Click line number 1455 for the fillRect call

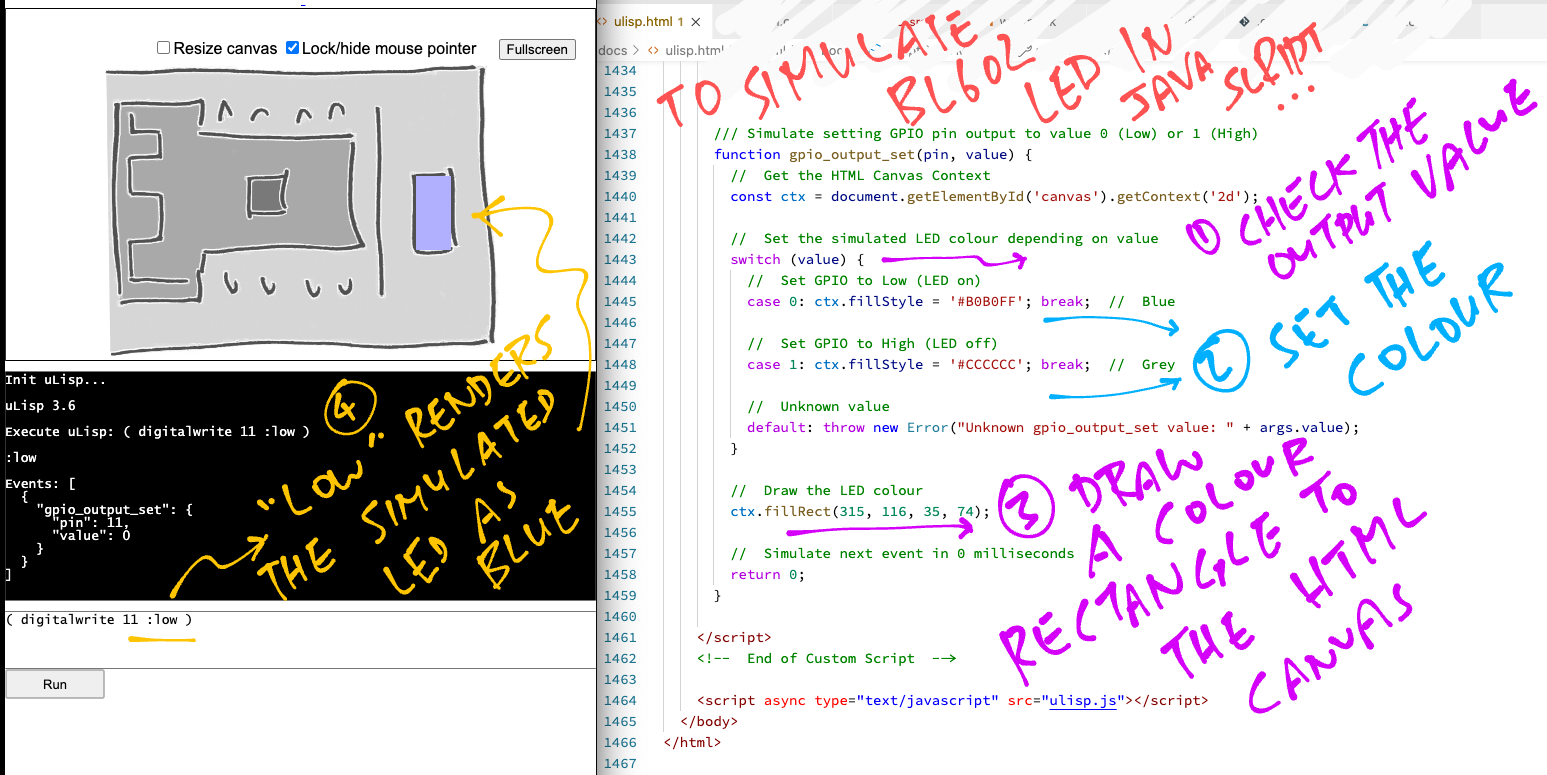620,511
